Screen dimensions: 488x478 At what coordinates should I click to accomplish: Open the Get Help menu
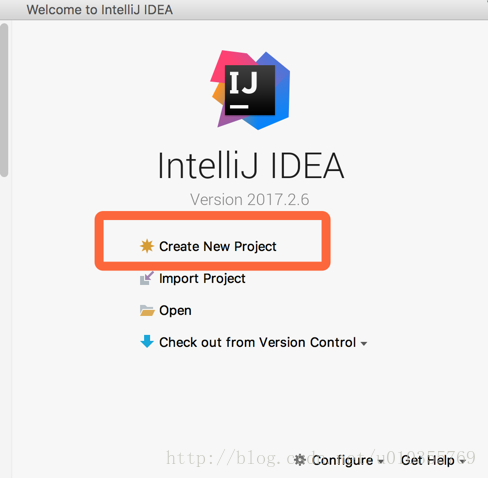tap(428, 460)
